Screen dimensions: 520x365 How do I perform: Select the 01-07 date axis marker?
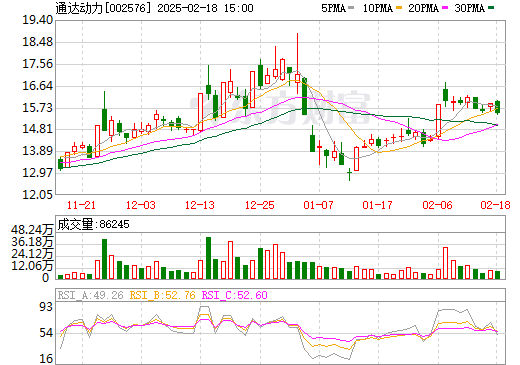coord(319,205)
